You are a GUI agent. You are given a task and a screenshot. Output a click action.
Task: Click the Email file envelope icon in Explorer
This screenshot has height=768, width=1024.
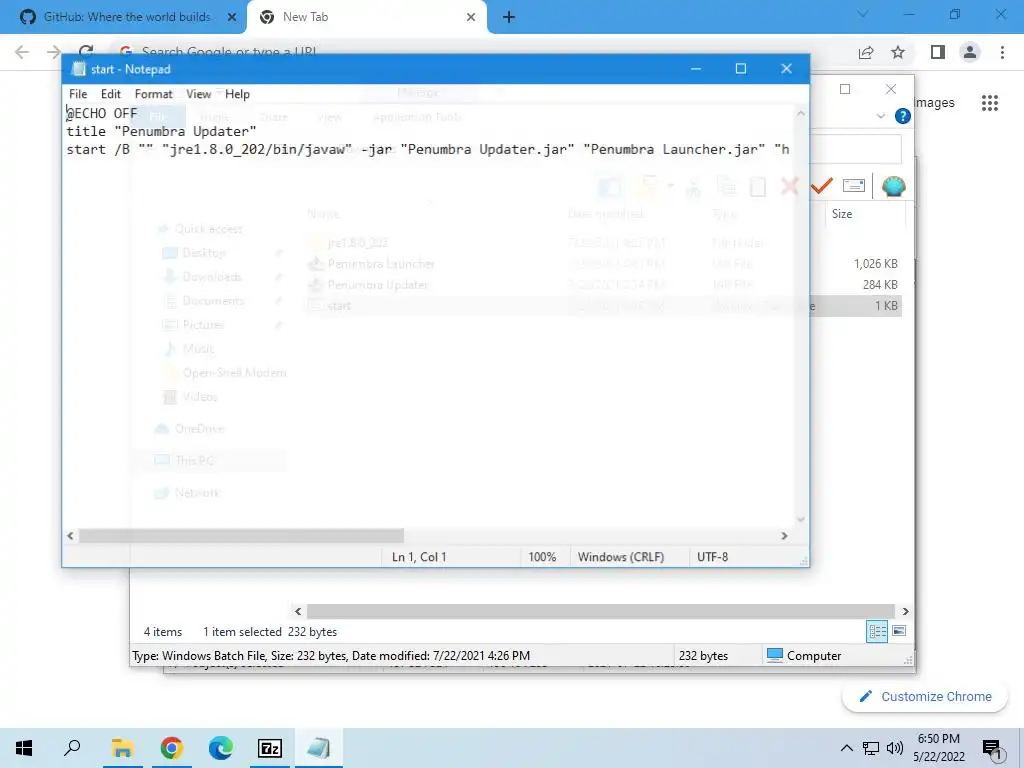tap(854, 187)
